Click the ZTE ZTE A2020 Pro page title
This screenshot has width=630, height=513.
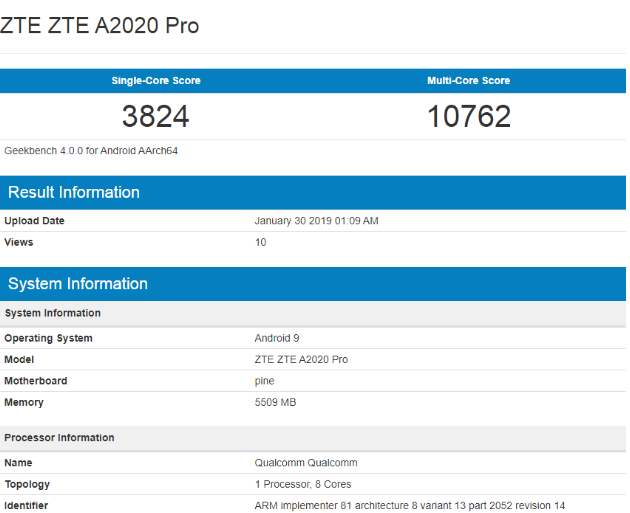tap(100, 26)
